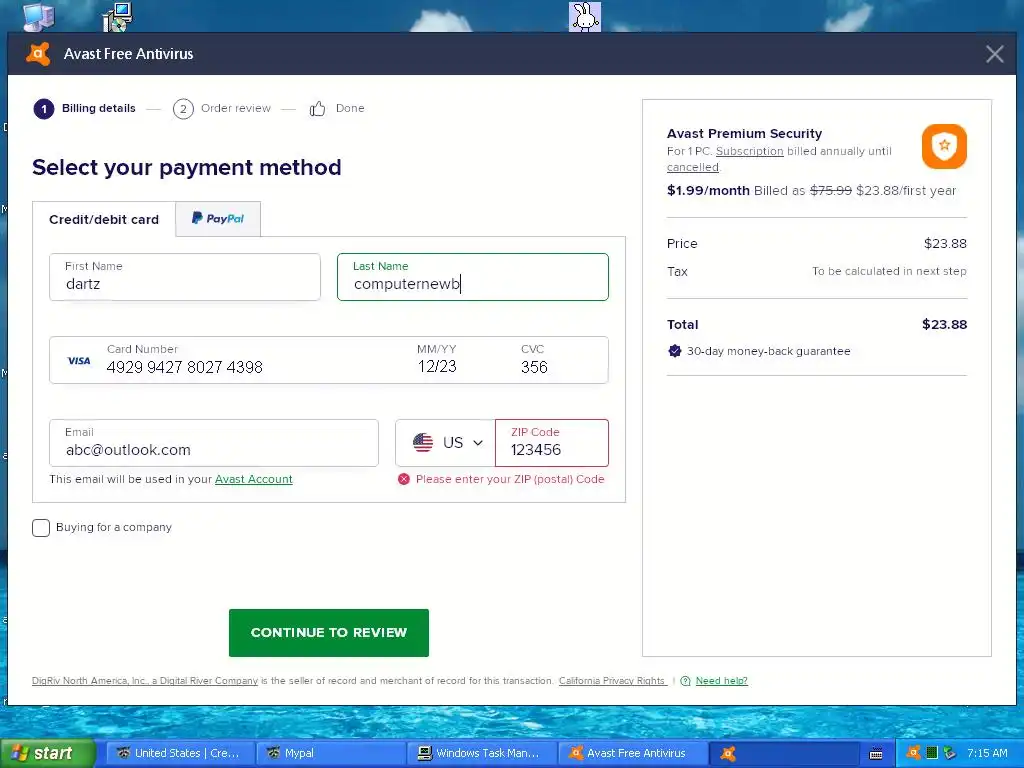Open the Avast Account link

[253, 479]
